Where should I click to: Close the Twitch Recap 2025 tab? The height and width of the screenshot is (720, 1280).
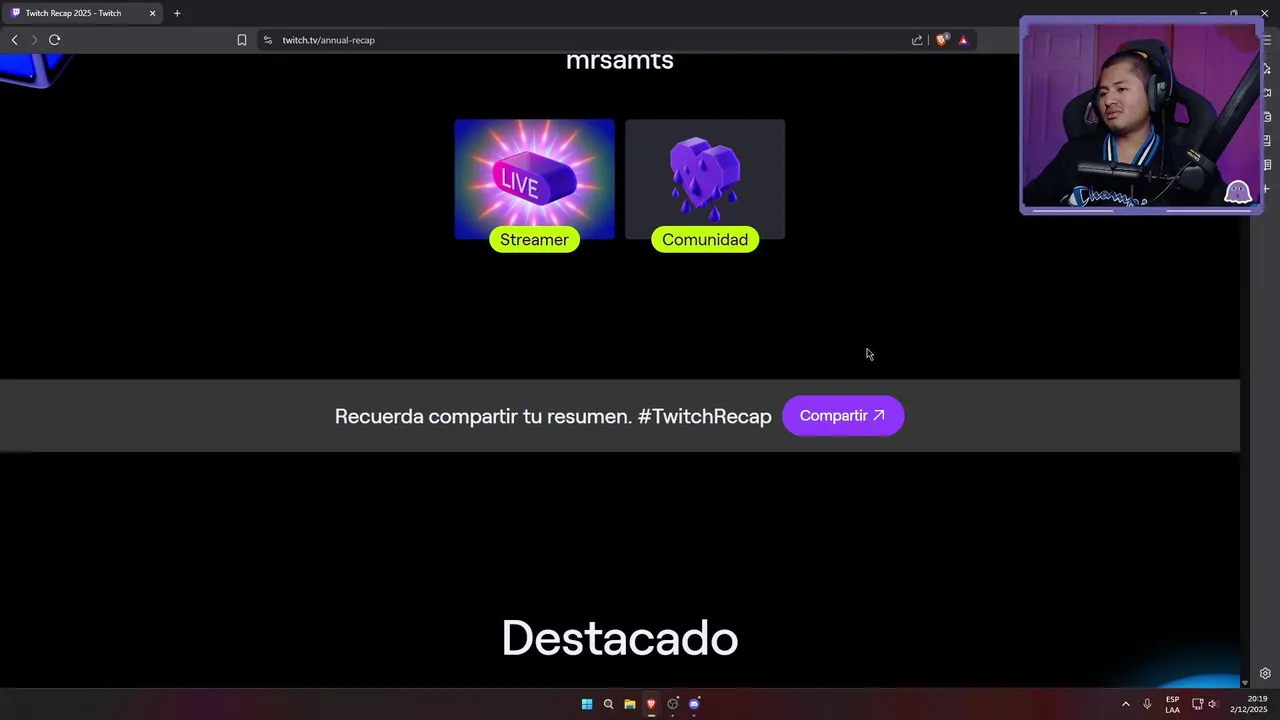coord(152,13)
